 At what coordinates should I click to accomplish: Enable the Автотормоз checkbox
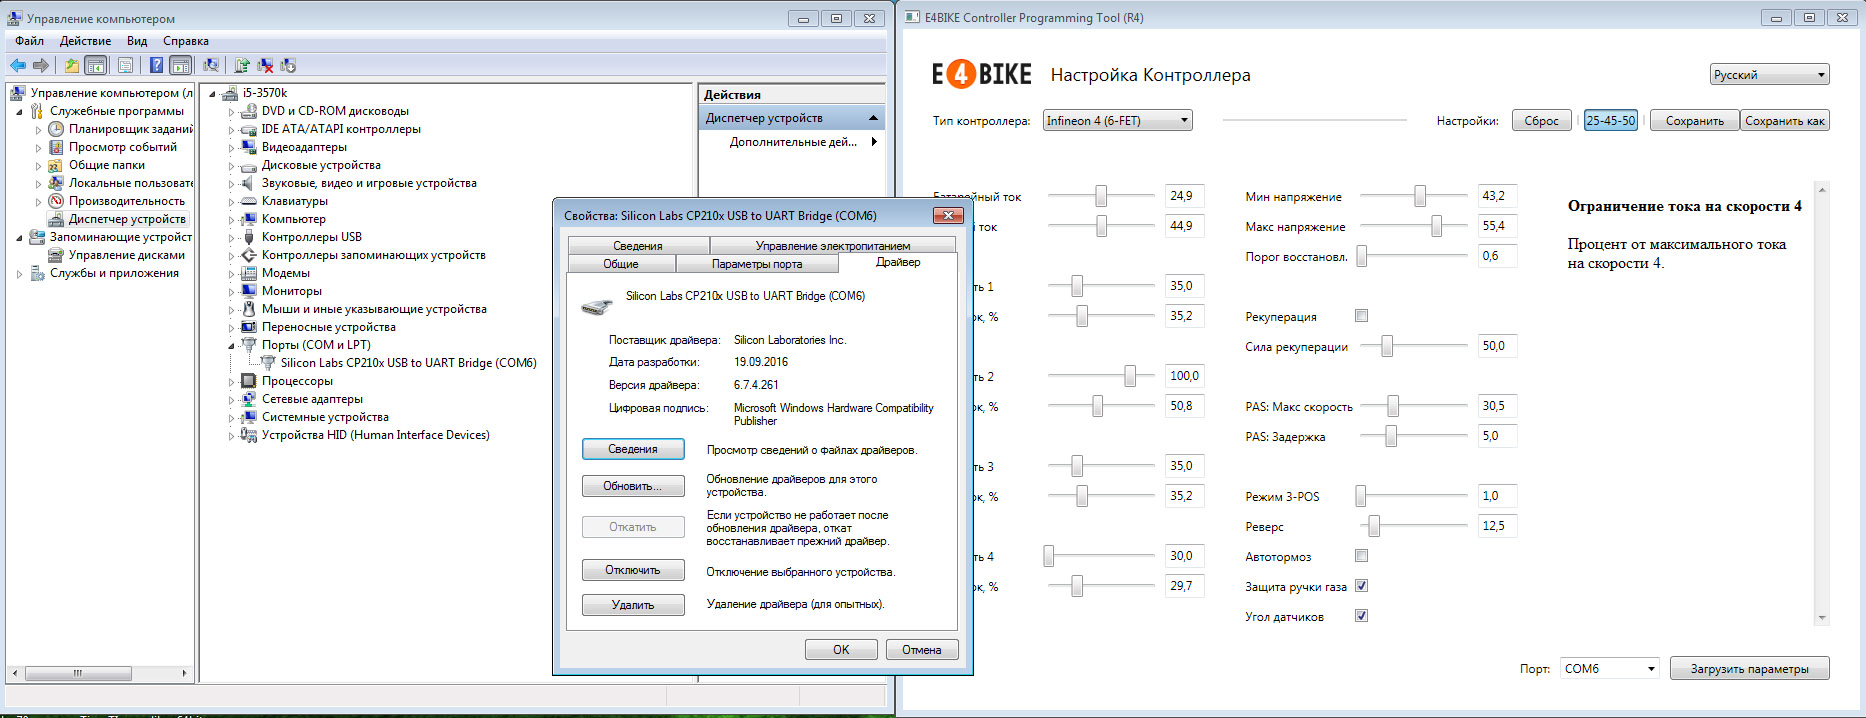coord(1361,556)
